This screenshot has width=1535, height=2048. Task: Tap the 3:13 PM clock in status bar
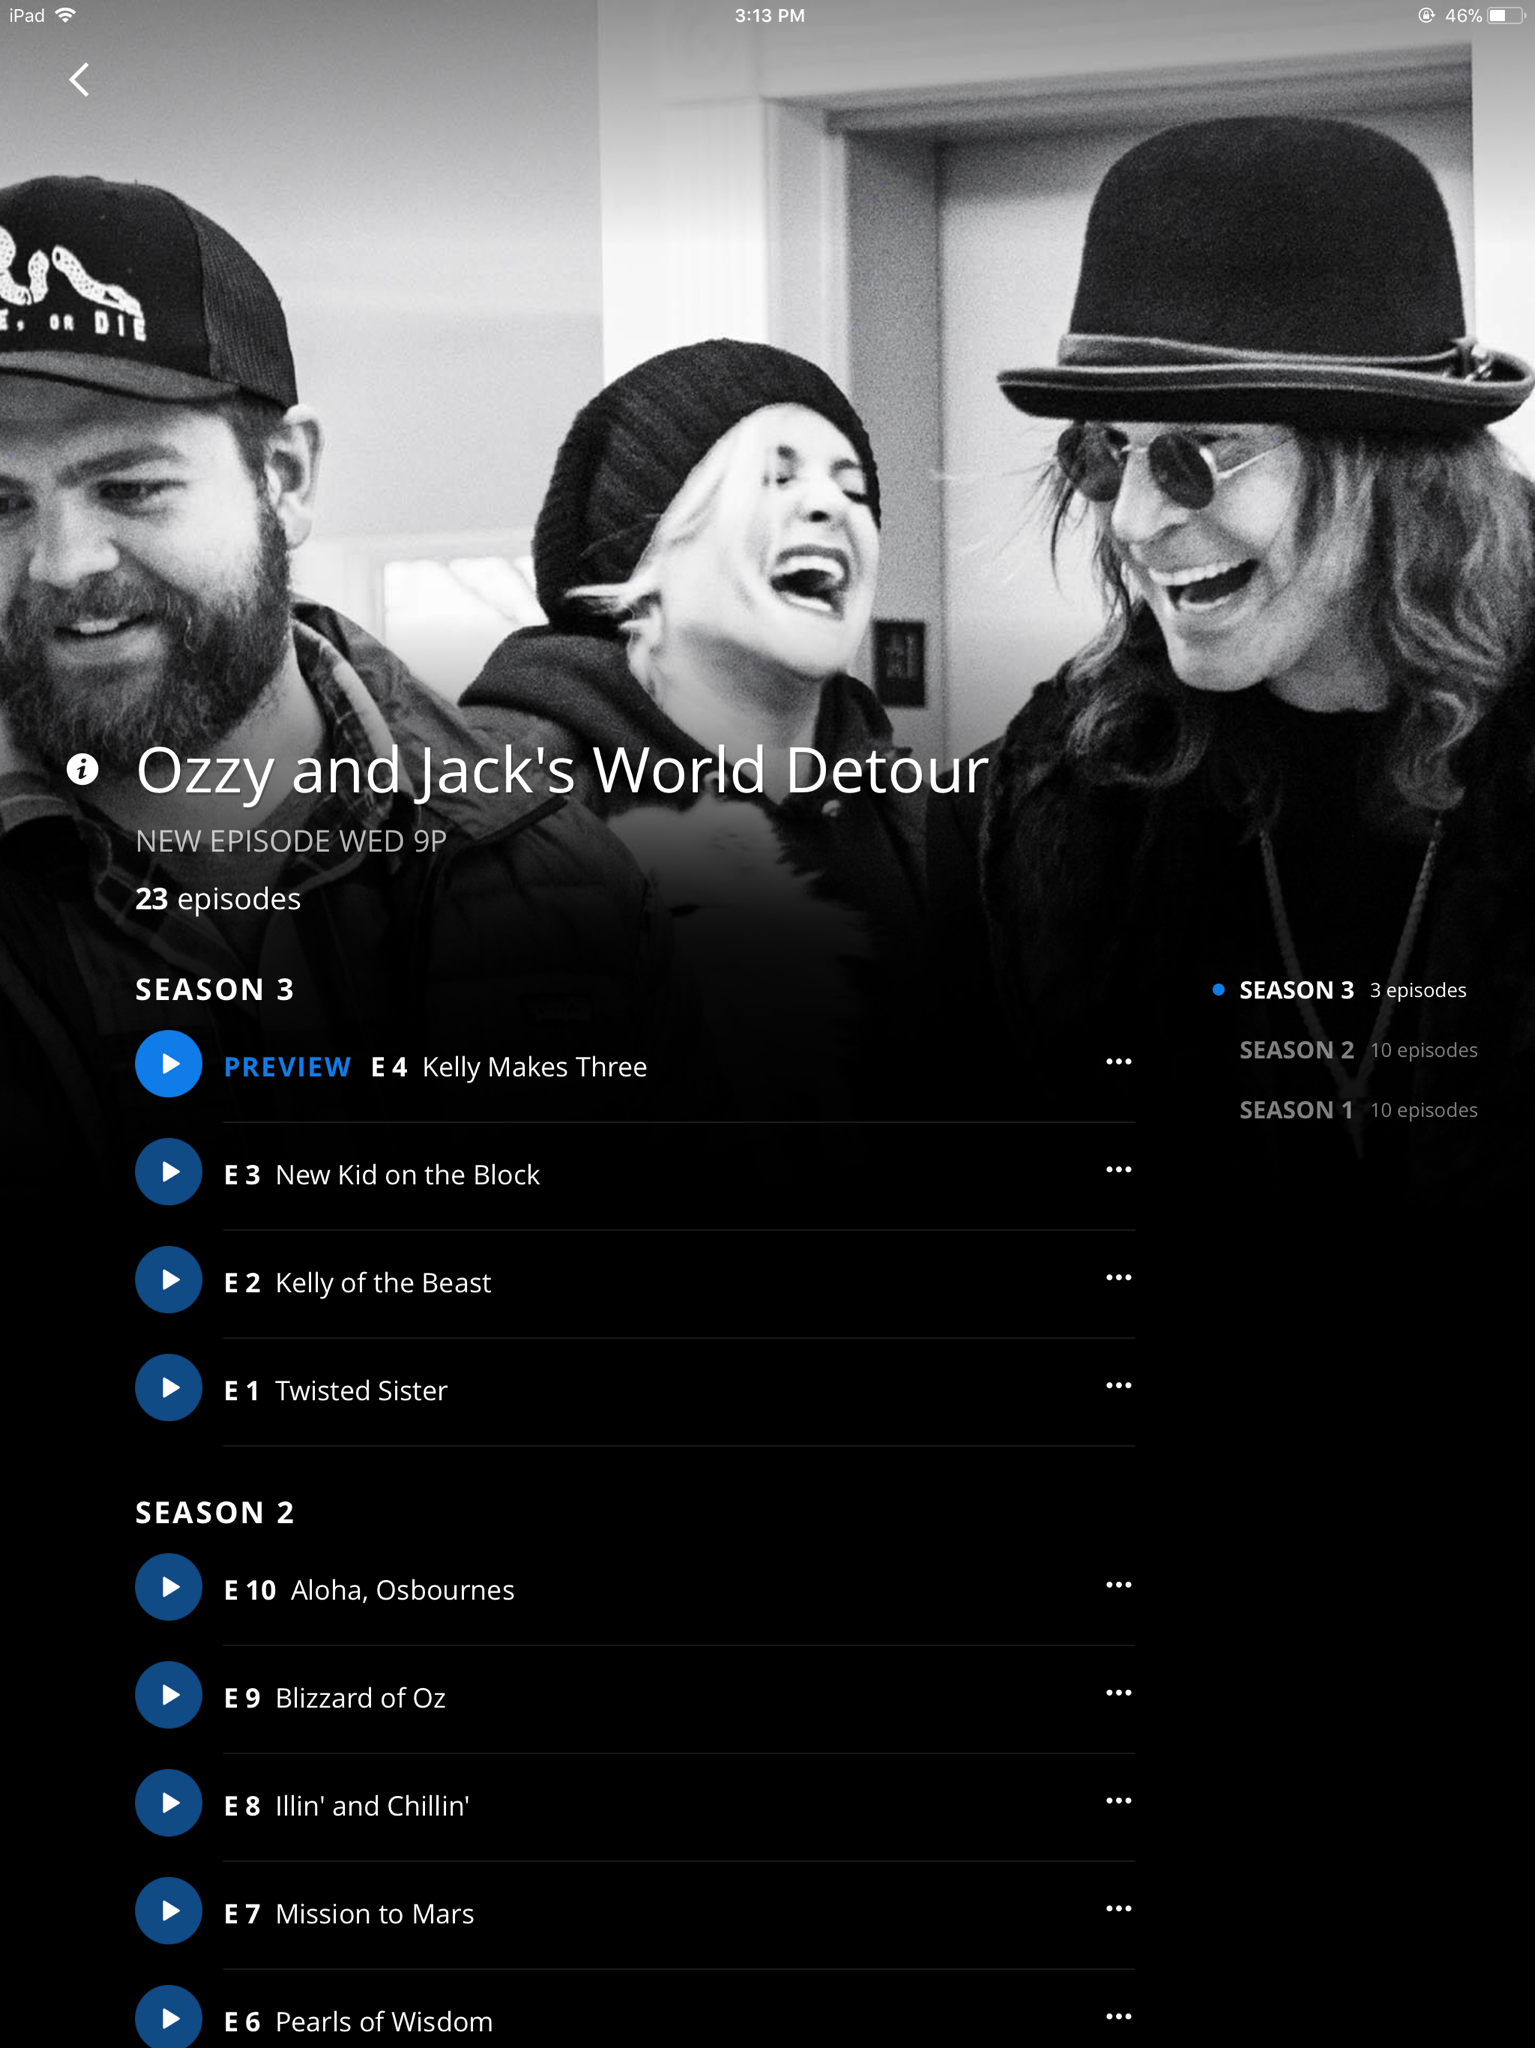[769, 15]
